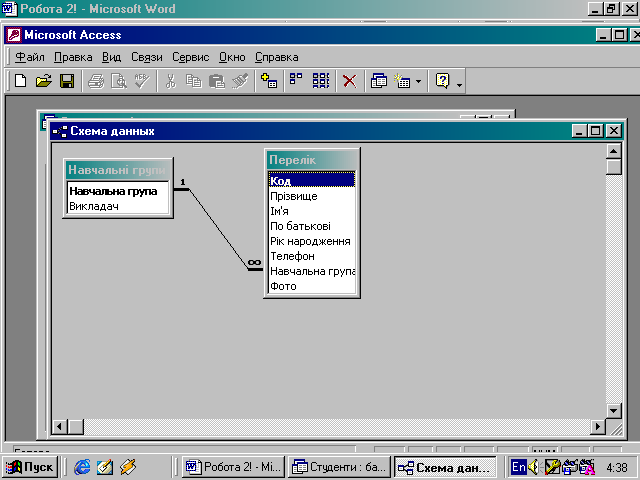Click the Show All Relationships icon
The width and height of the screenshot is (640, 480).
[x=320, y=81]
